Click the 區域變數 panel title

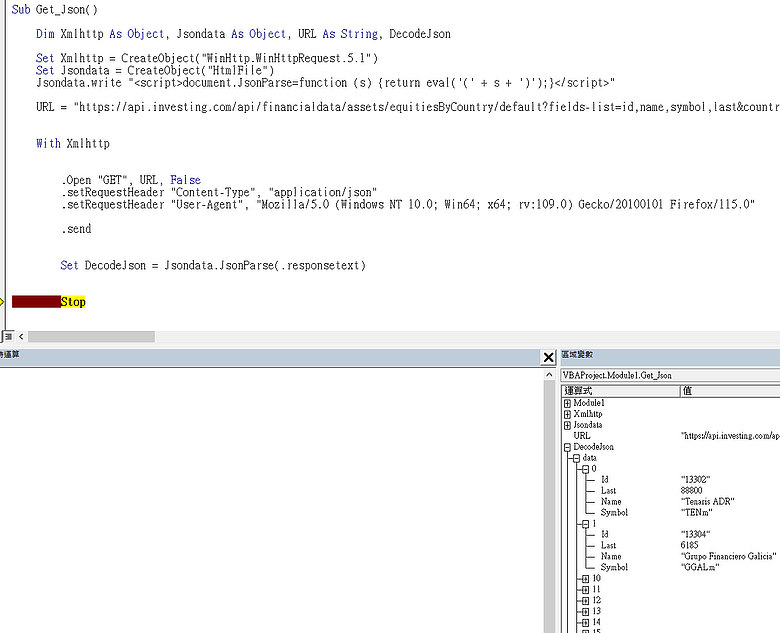click(577, 354)
